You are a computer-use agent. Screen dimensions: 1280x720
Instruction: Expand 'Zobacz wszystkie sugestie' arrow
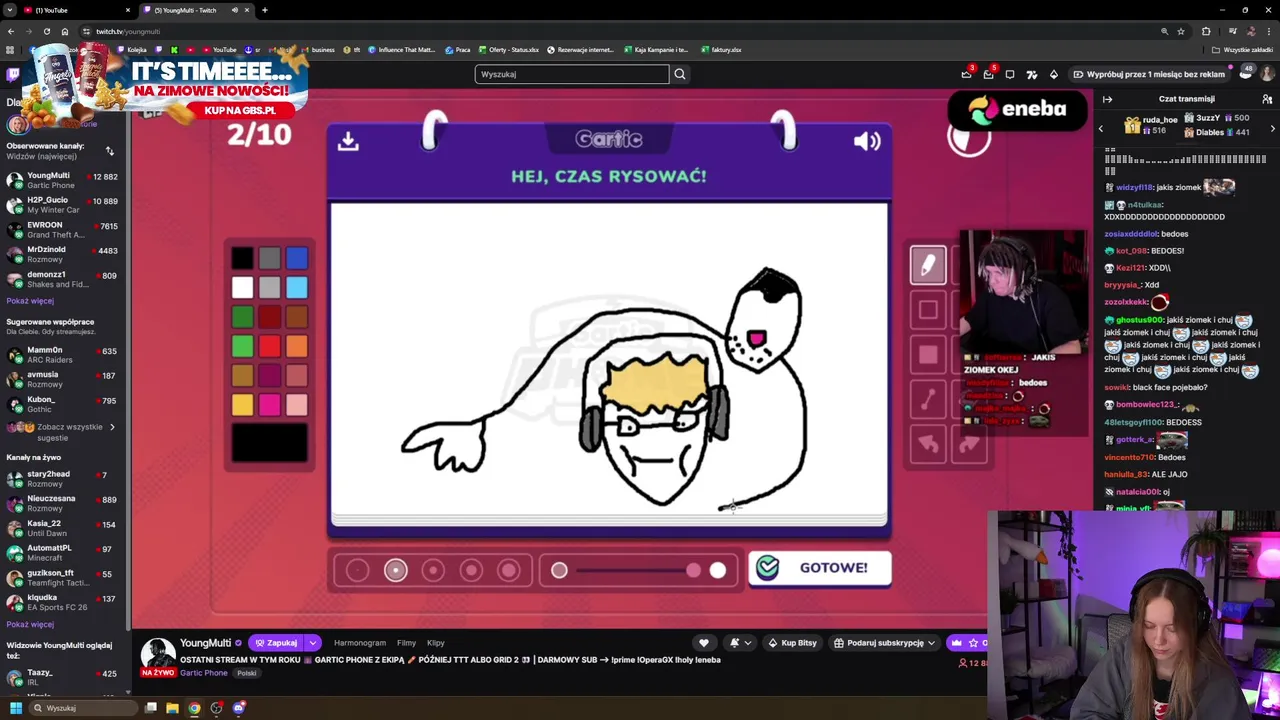click(112, 427)
